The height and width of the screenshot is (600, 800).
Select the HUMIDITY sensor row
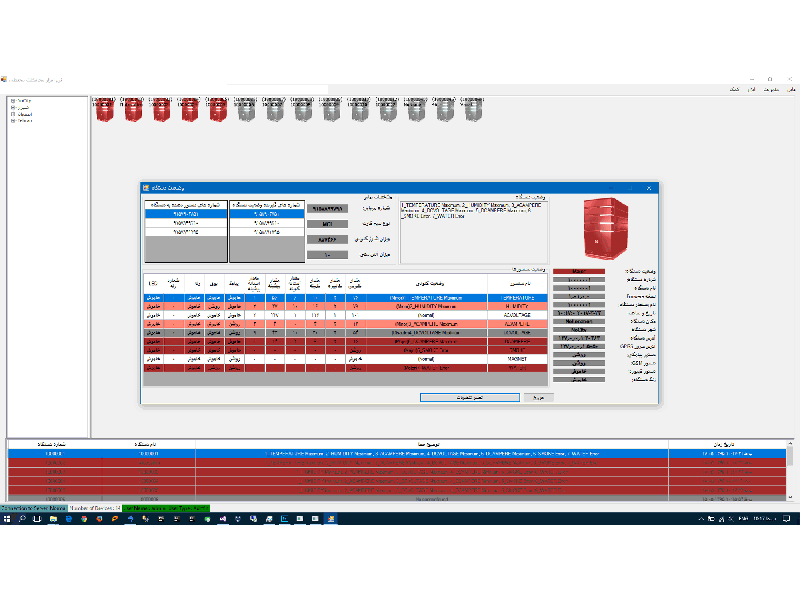tap(400, 307)
